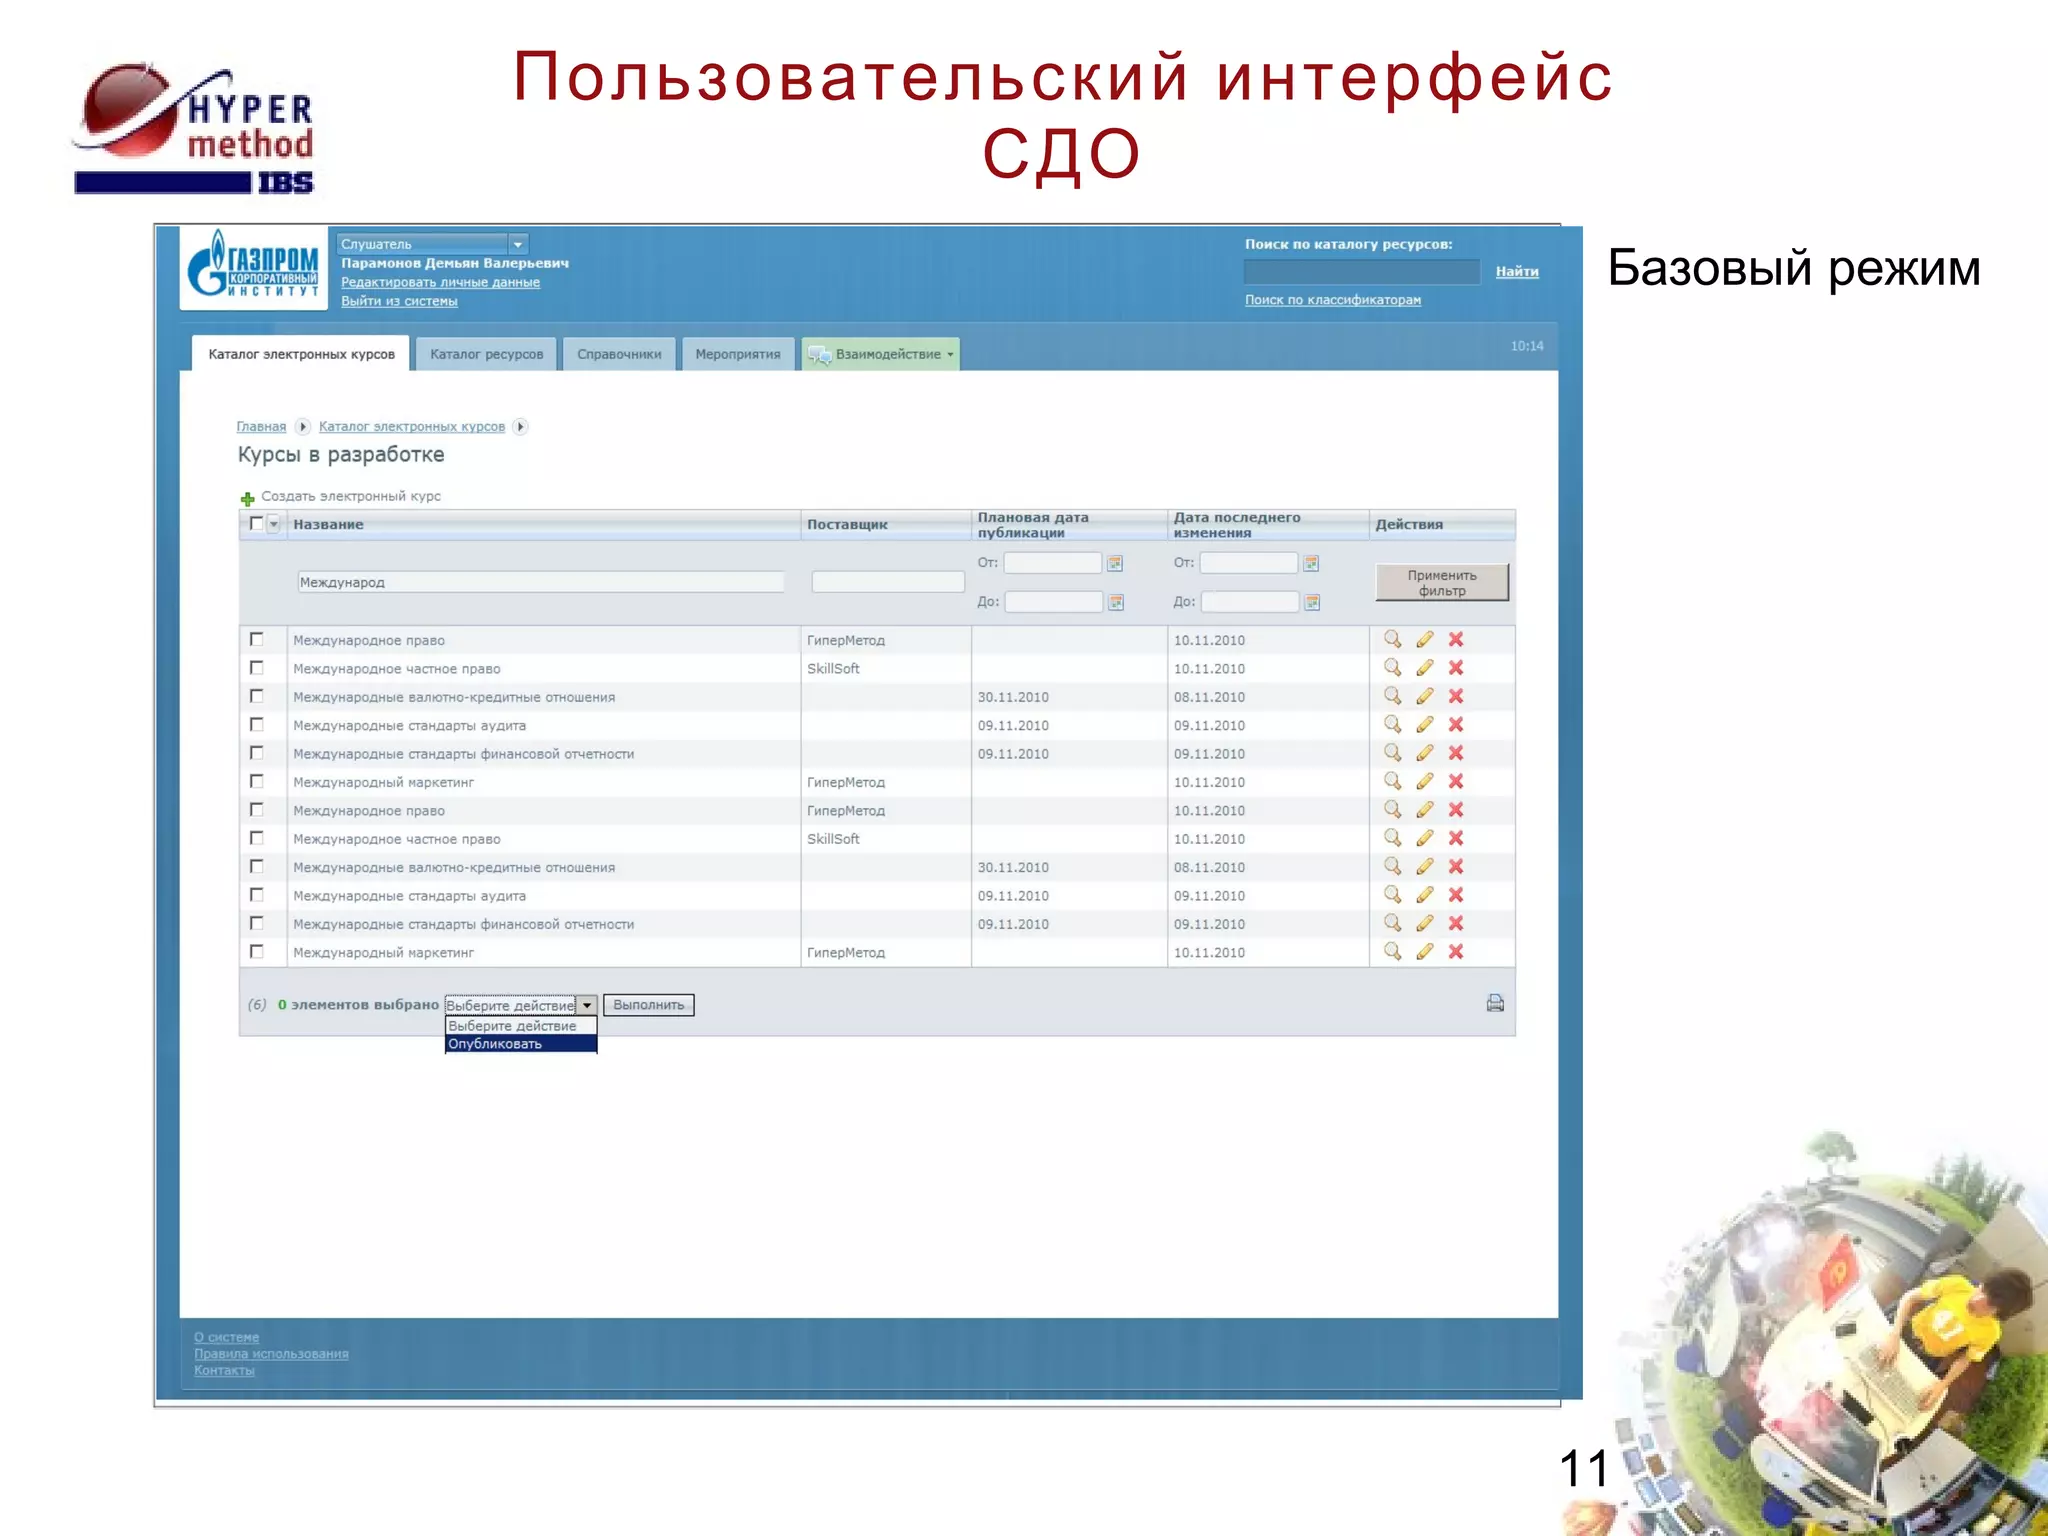Open 'Поиск по классификаторам' link
The width and height of the screenshot is (2048, 1536).
click(x=1332, y=300)
